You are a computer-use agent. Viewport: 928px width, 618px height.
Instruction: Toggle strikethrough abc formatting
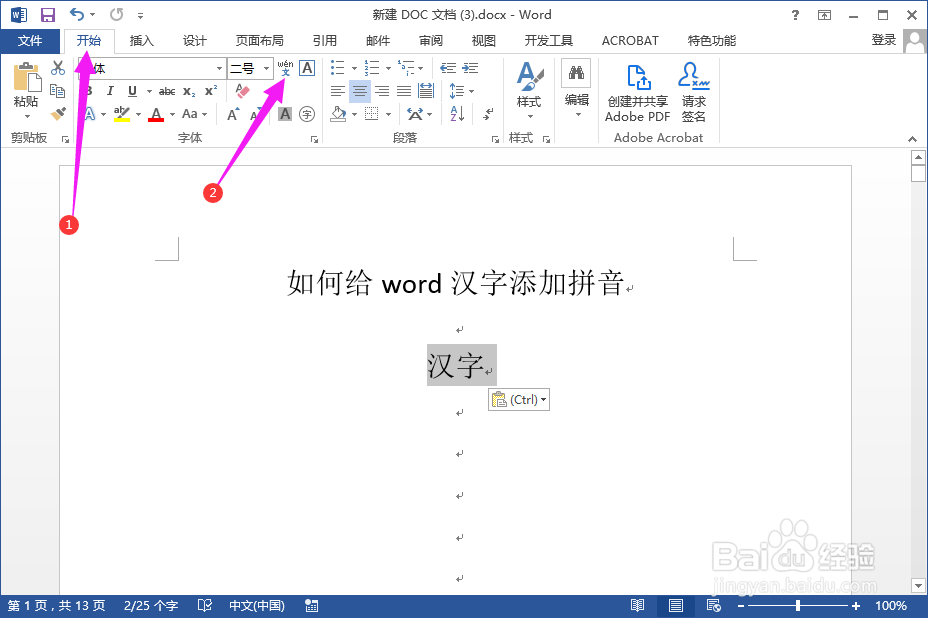point(167,91)
